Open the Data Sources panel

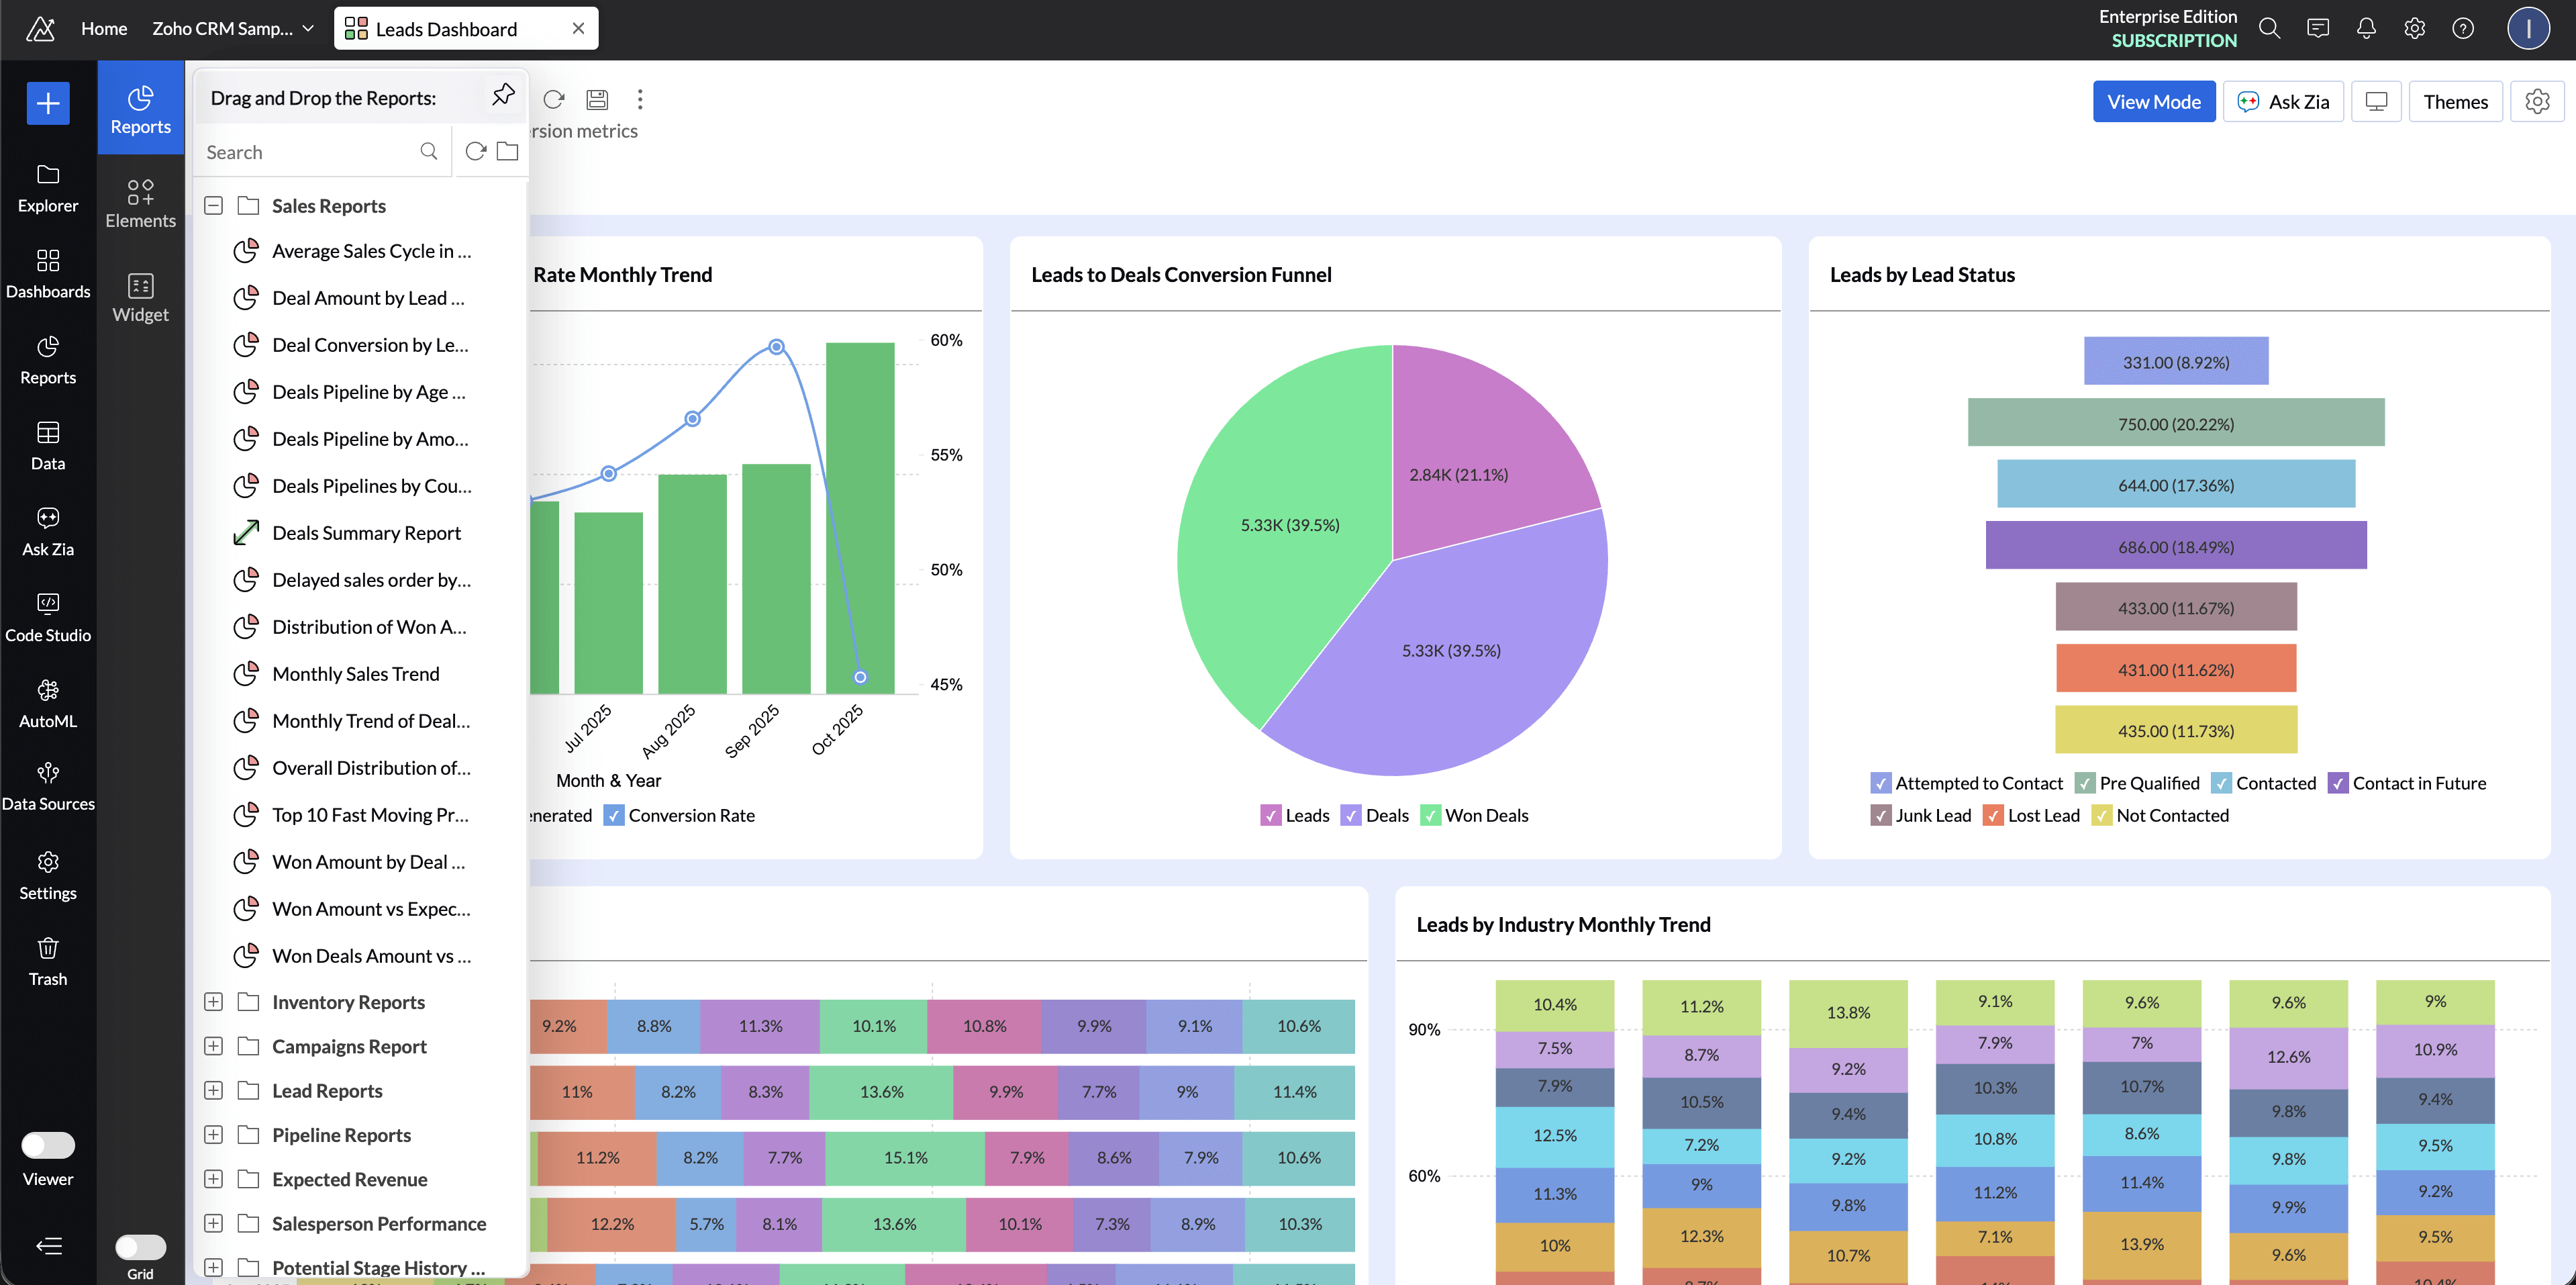pyautogui.click(x=47, y=788)
